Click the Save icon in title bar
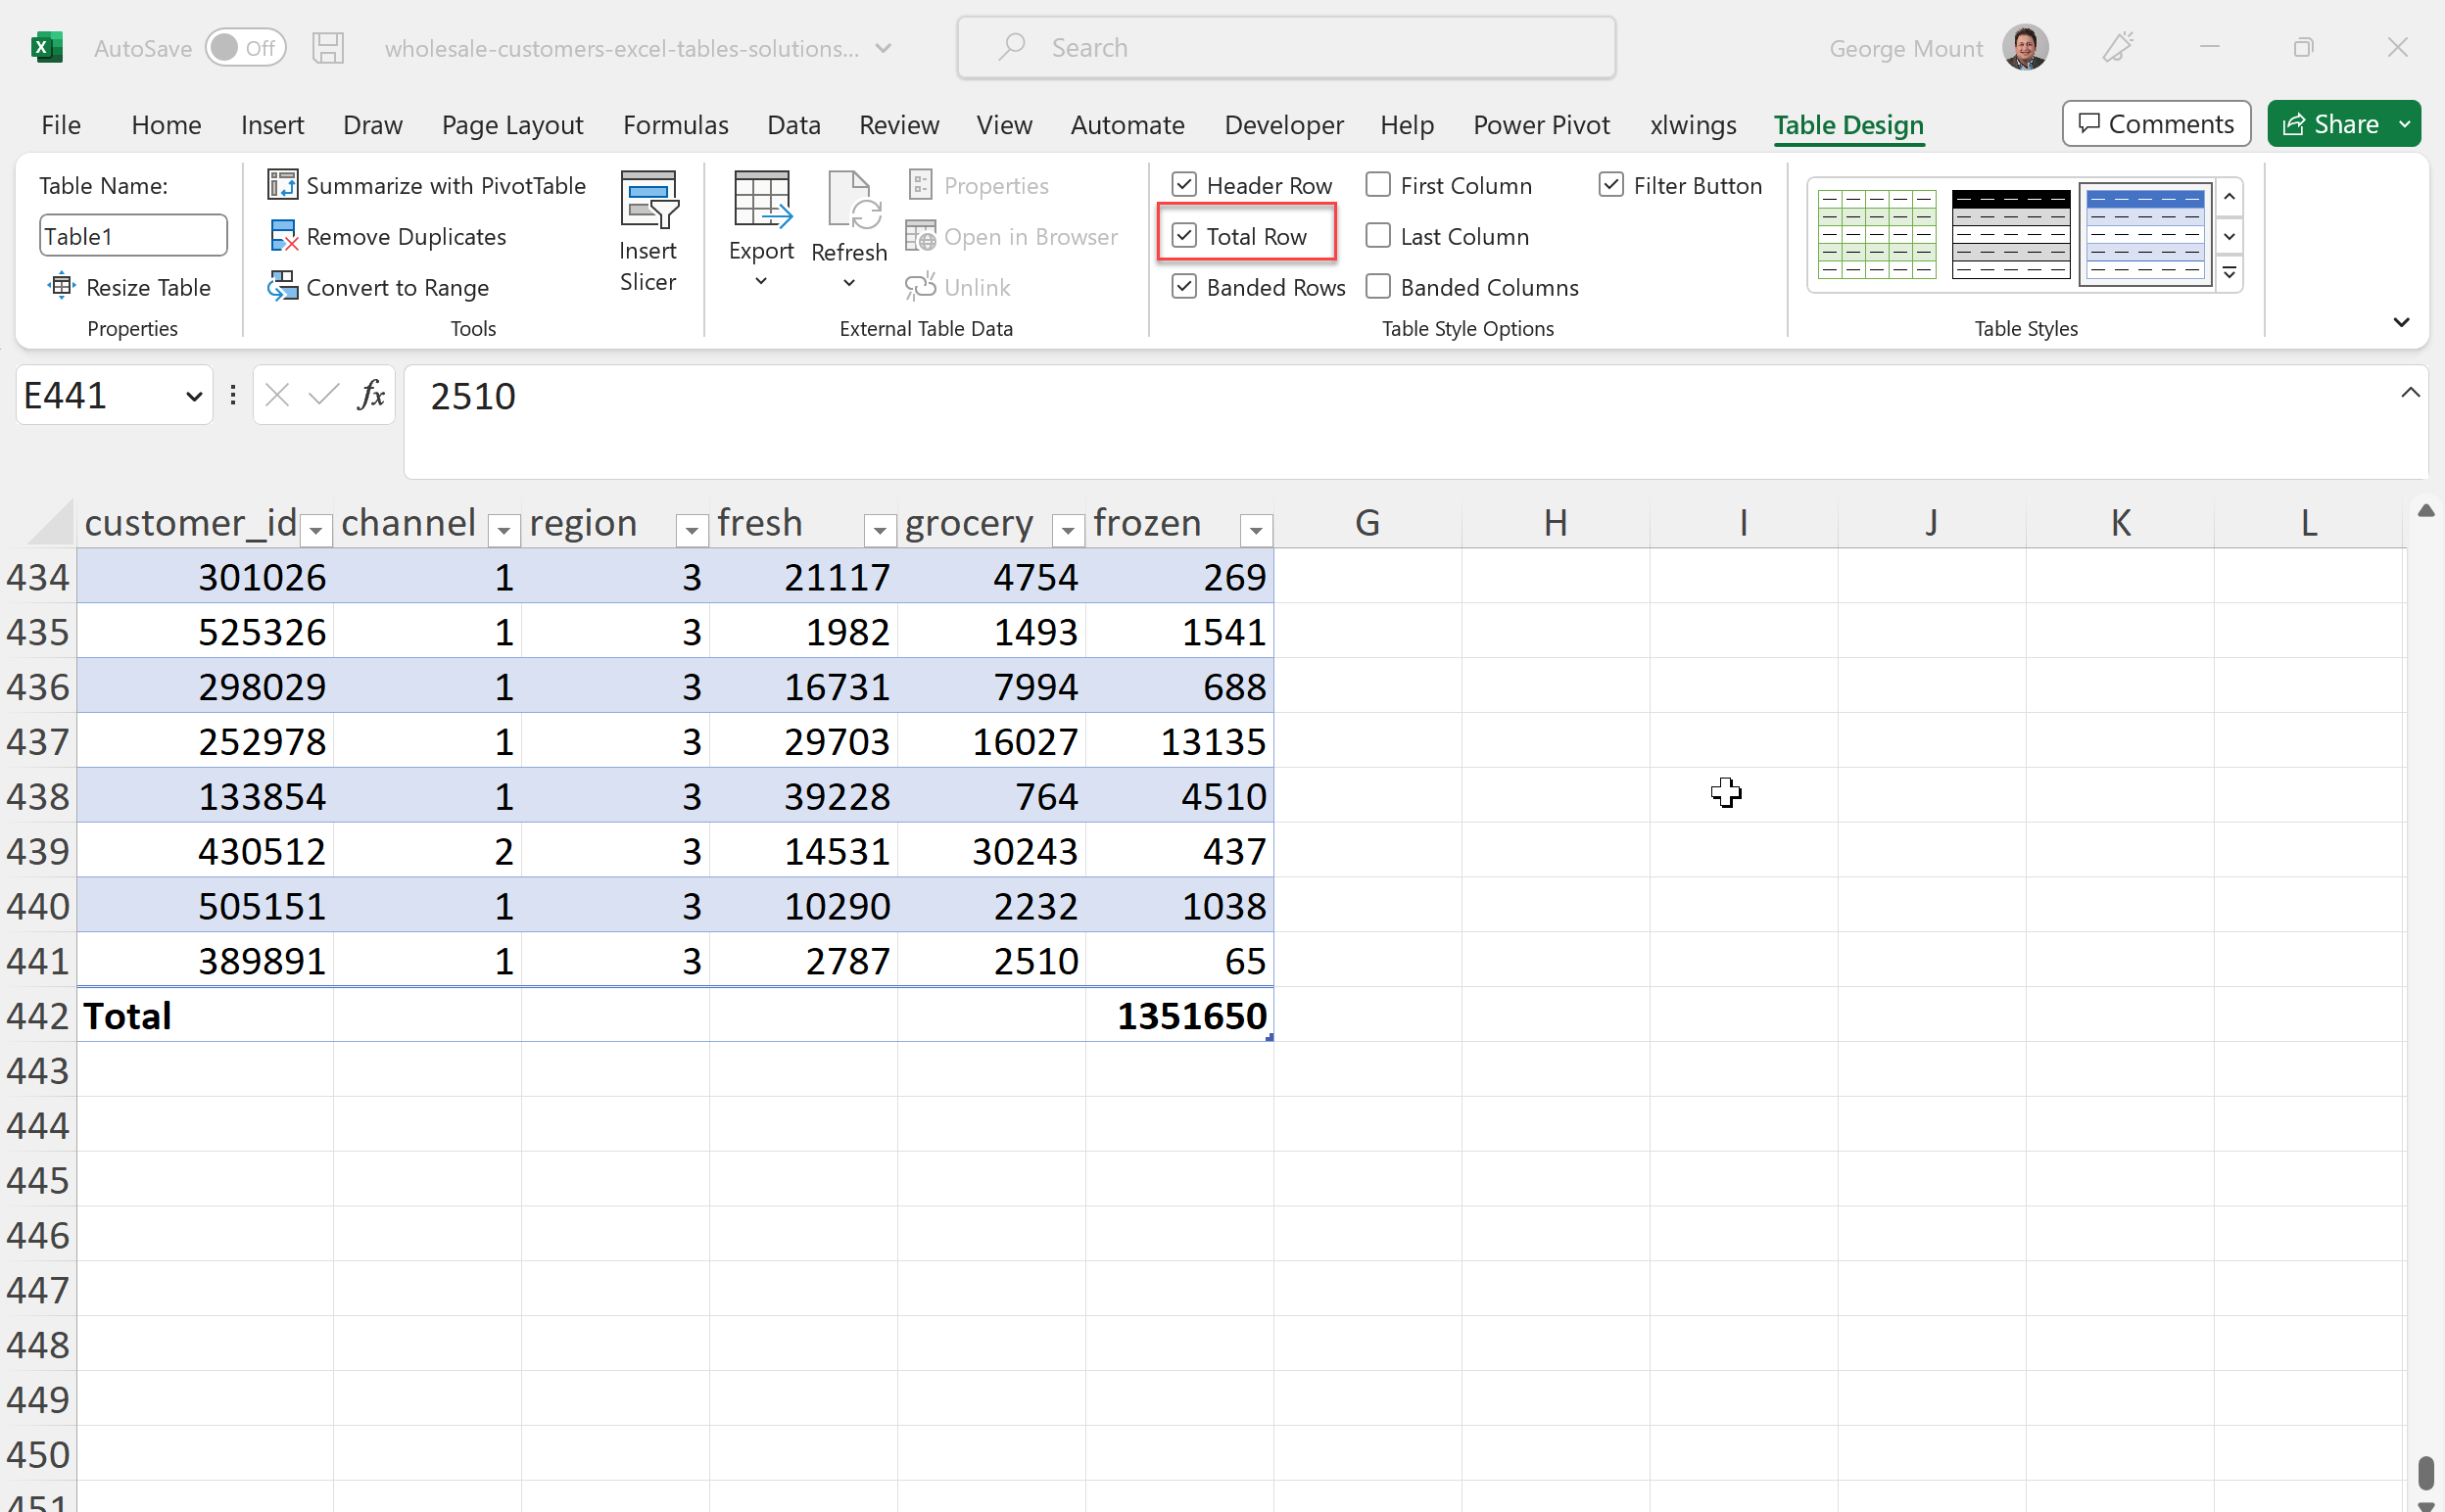2445x1512 pixels. point(327,48)
